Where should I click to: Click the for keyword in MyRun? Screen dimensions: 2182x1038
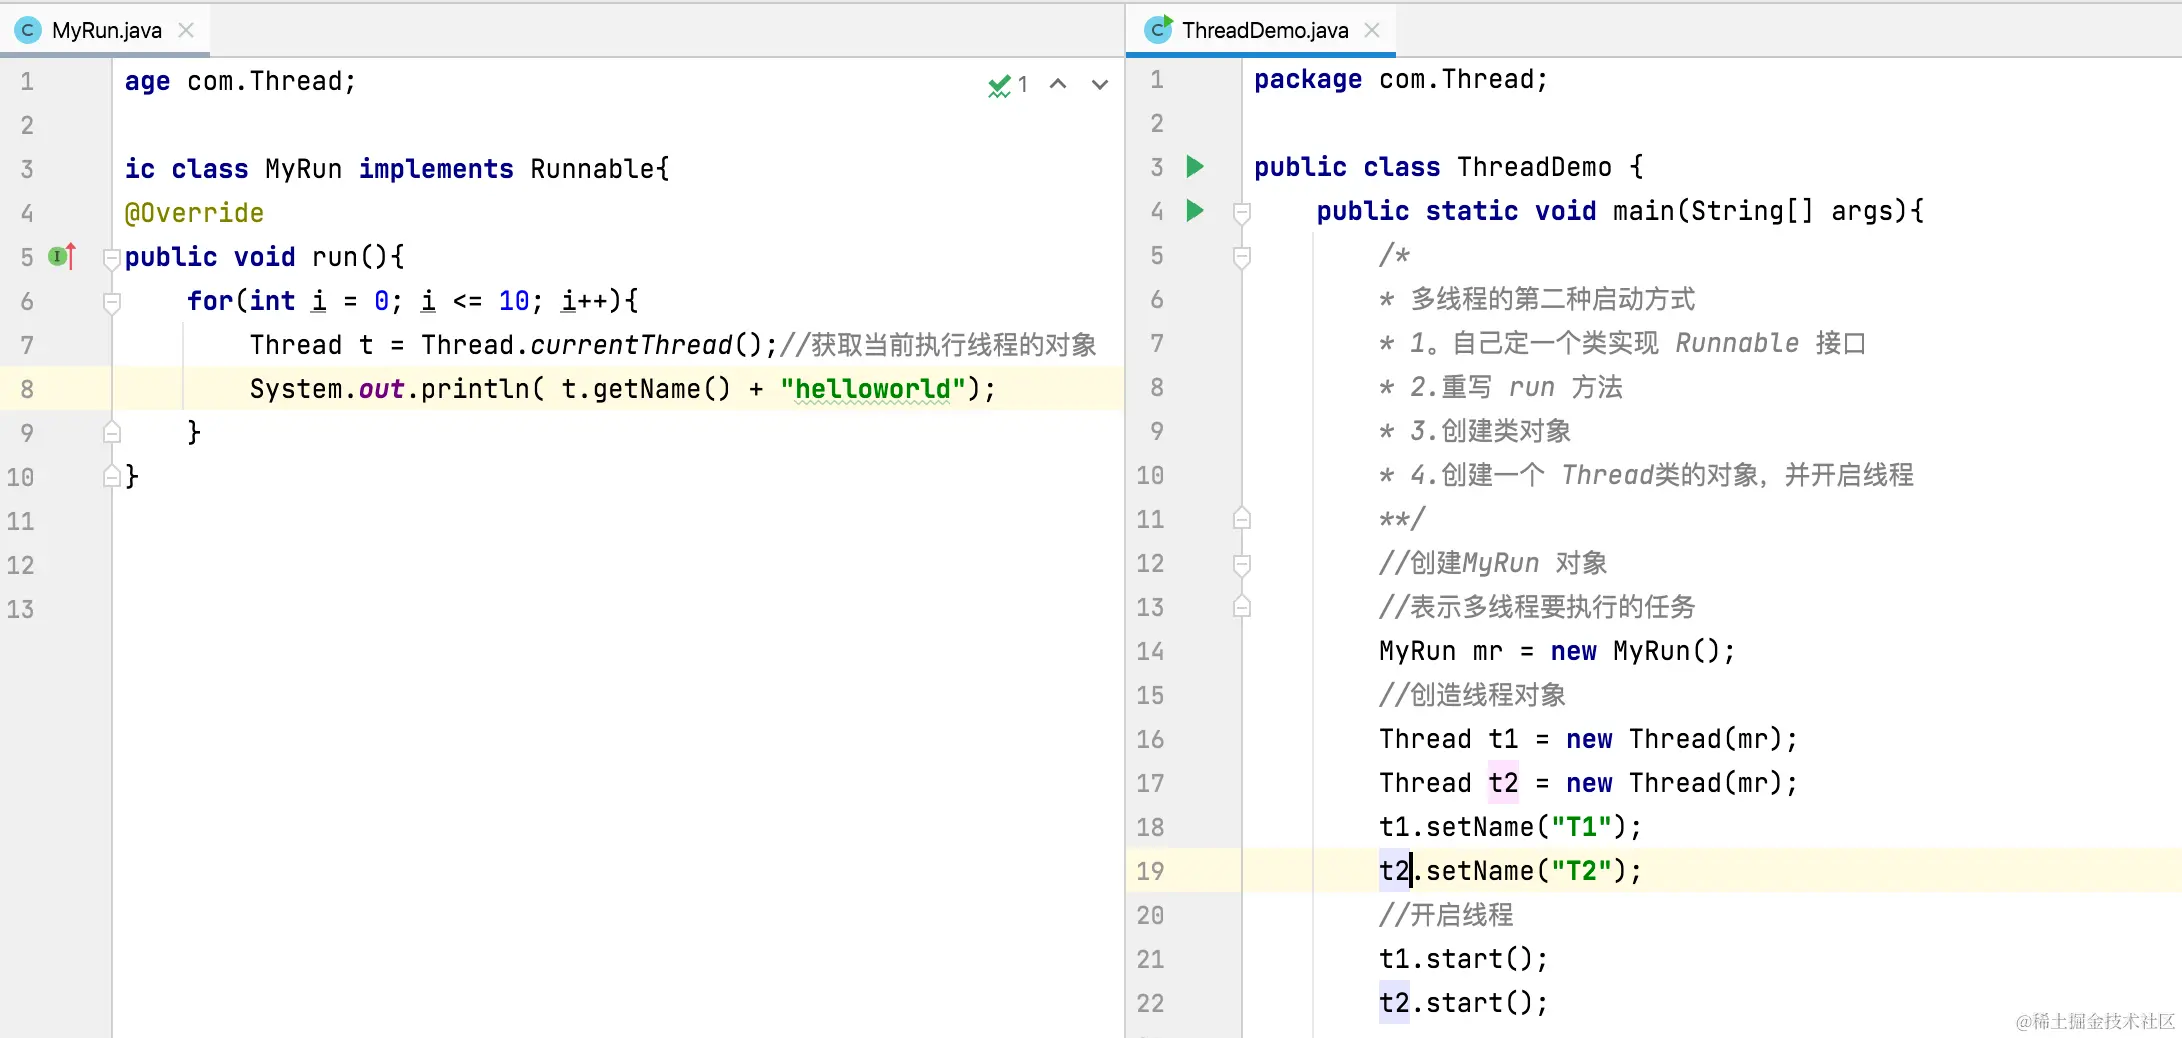coord(210,301)
